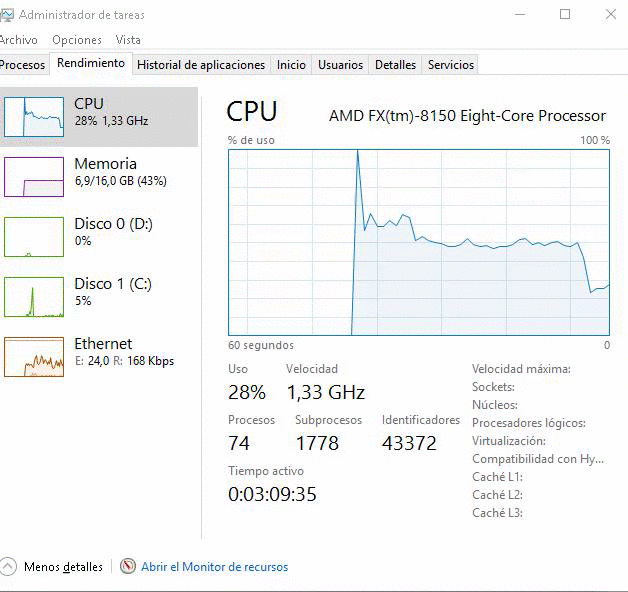Select the Ethernet network graph thumbnail

(34, 356)
